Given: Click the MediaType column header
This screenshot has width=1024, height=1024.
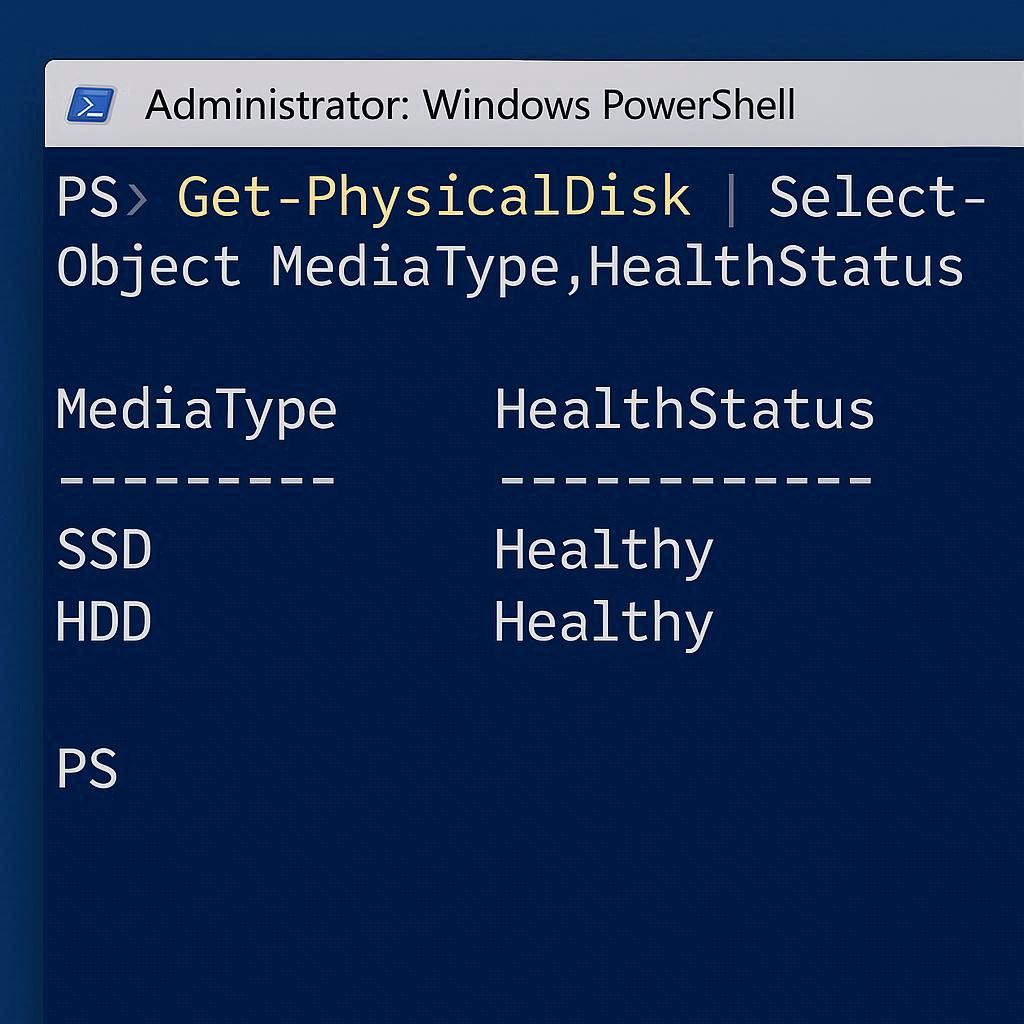Looking at the screenshot, I should pos(196,410).
